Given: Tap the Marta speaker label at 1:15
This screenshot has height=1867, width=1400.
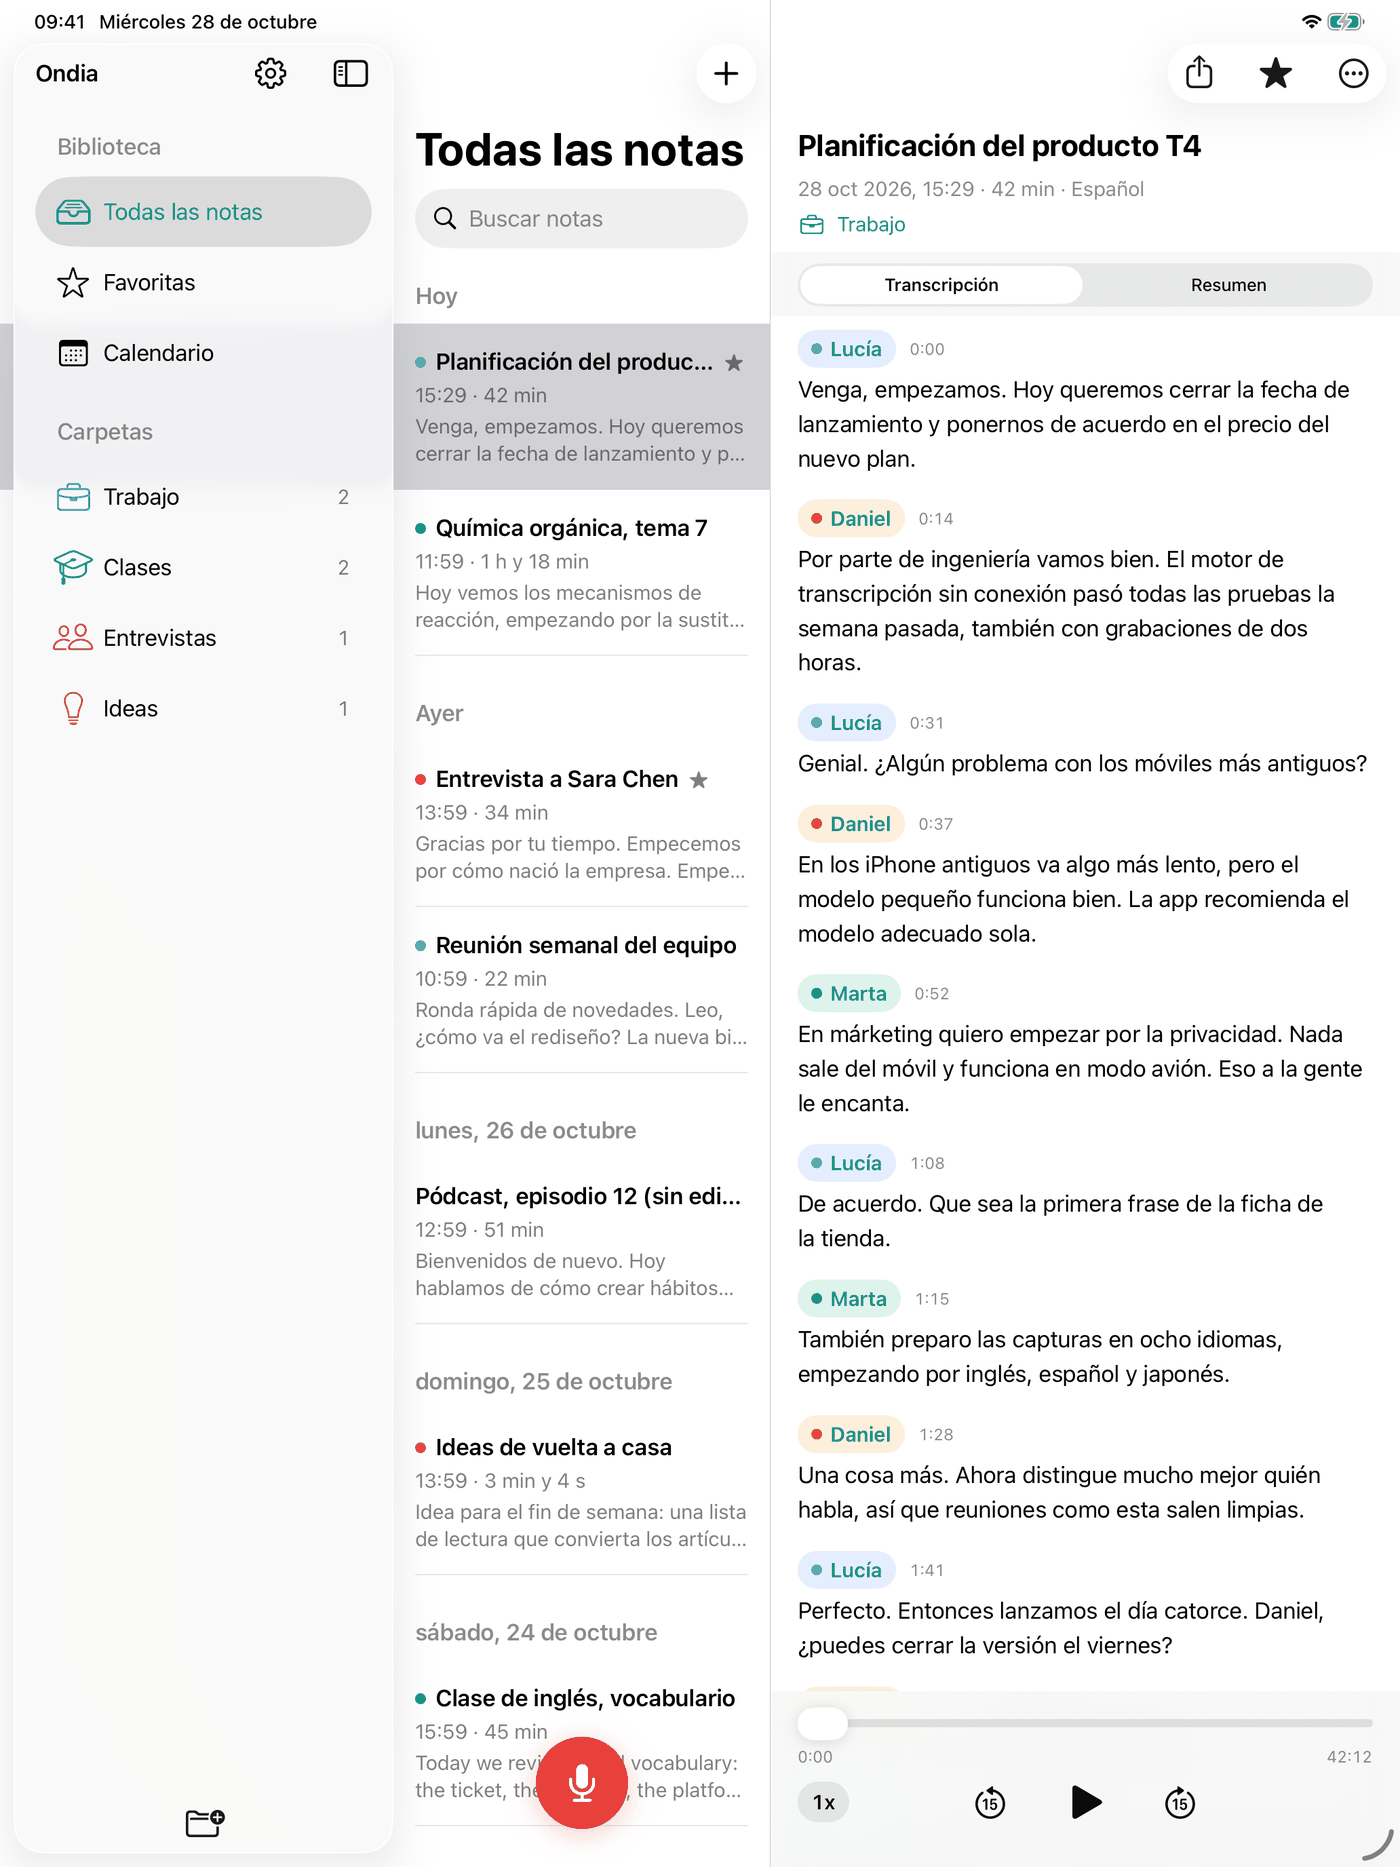Looking at the screenshot, I should pos(849,1299).
